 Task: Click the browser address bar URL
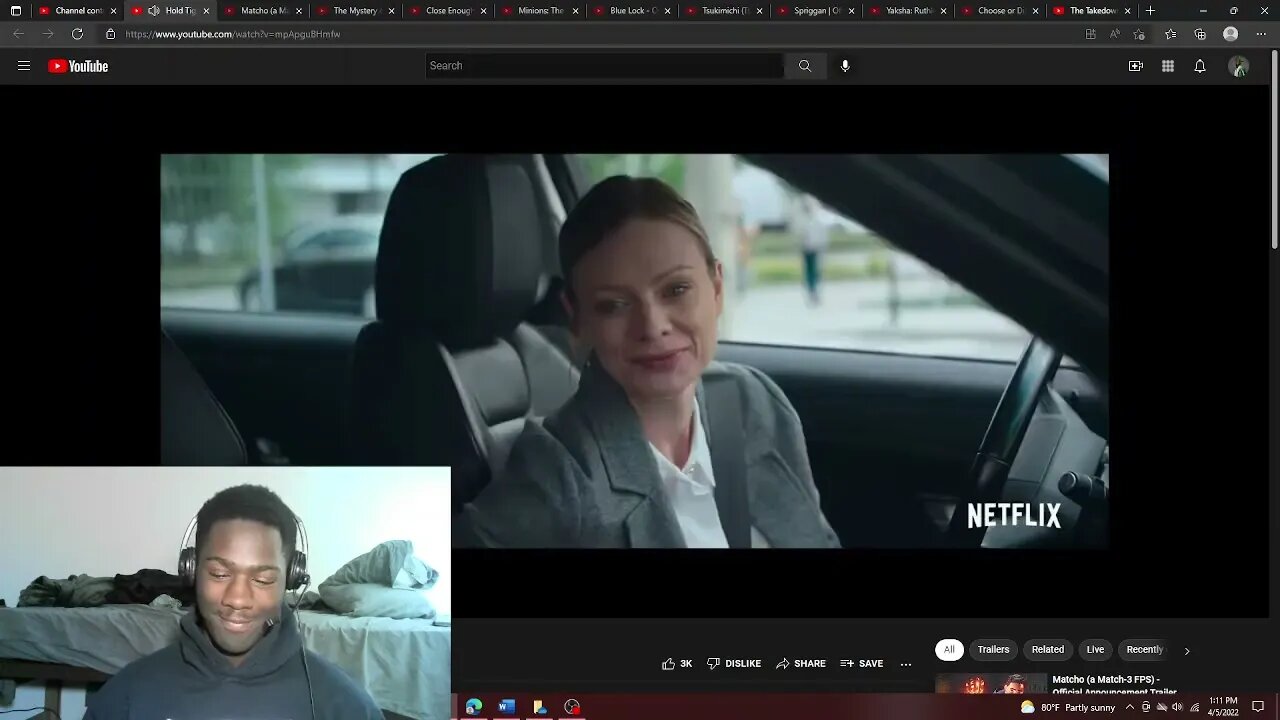tap(233, 34)
